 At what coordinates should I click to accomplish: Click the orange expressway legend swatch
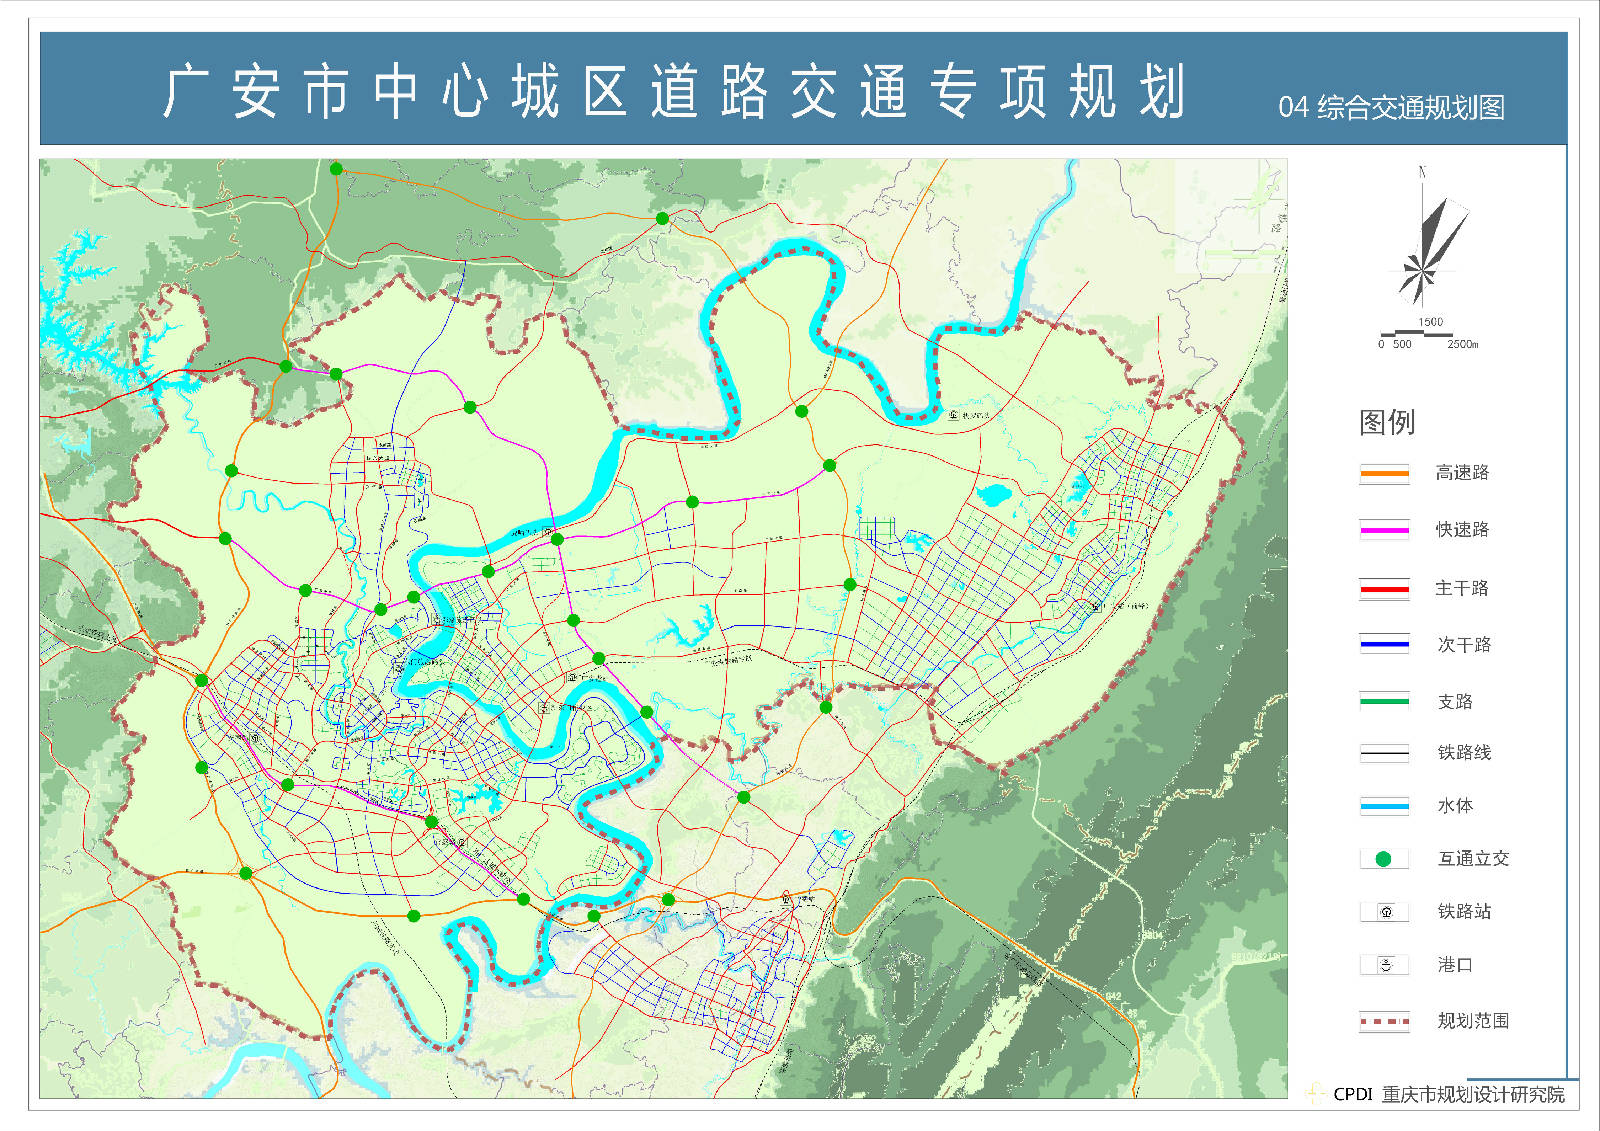click(1384, 473)
